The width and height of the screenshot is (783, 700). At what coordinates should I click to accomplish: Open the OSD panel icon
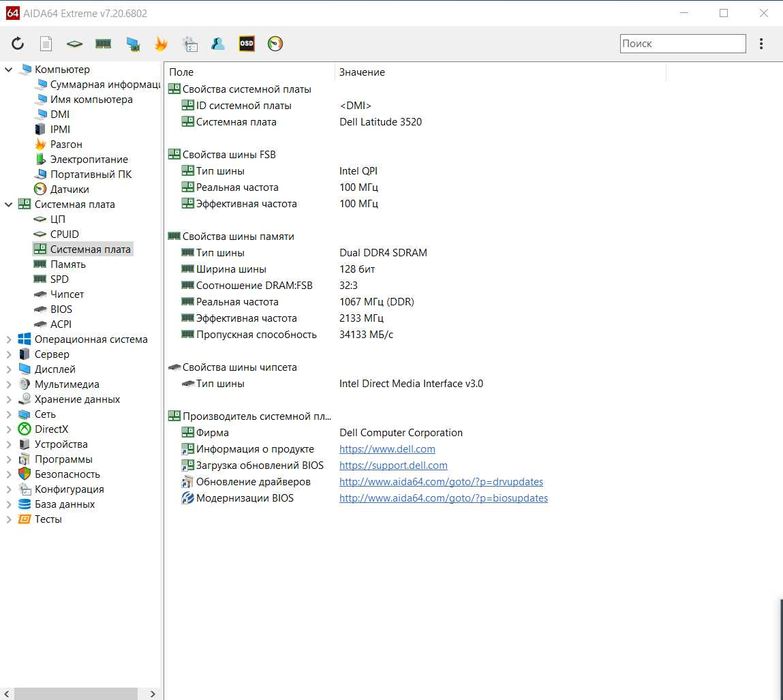pos(247,44)
